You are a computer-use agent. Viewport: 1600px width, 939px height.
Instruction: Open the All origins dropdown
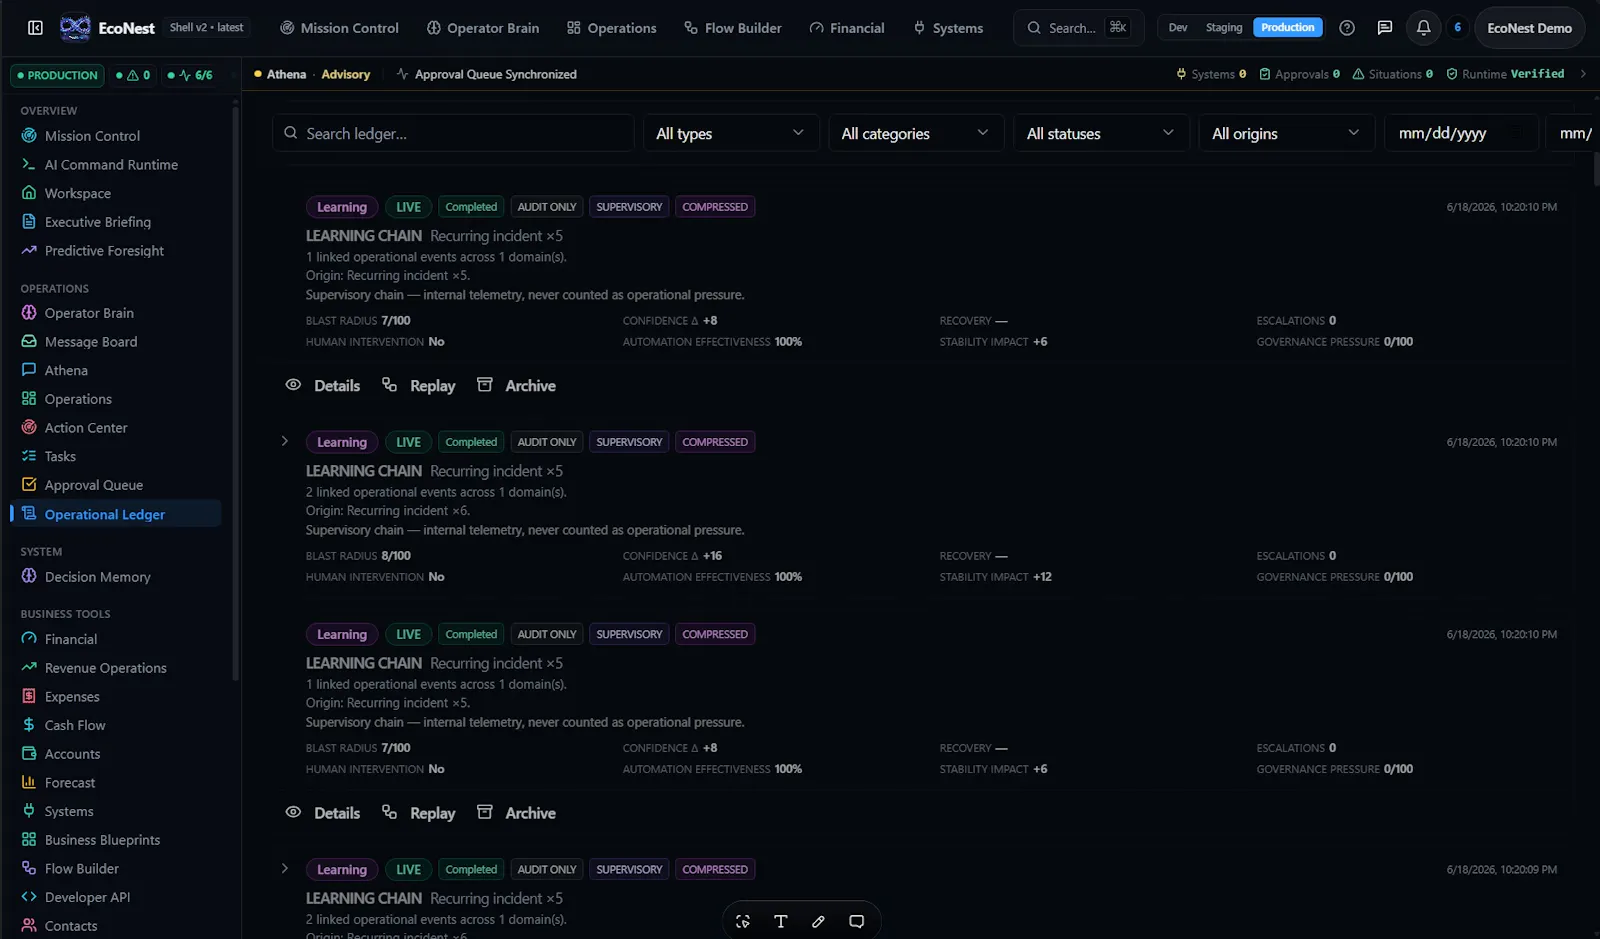[x=1286, y=133]
